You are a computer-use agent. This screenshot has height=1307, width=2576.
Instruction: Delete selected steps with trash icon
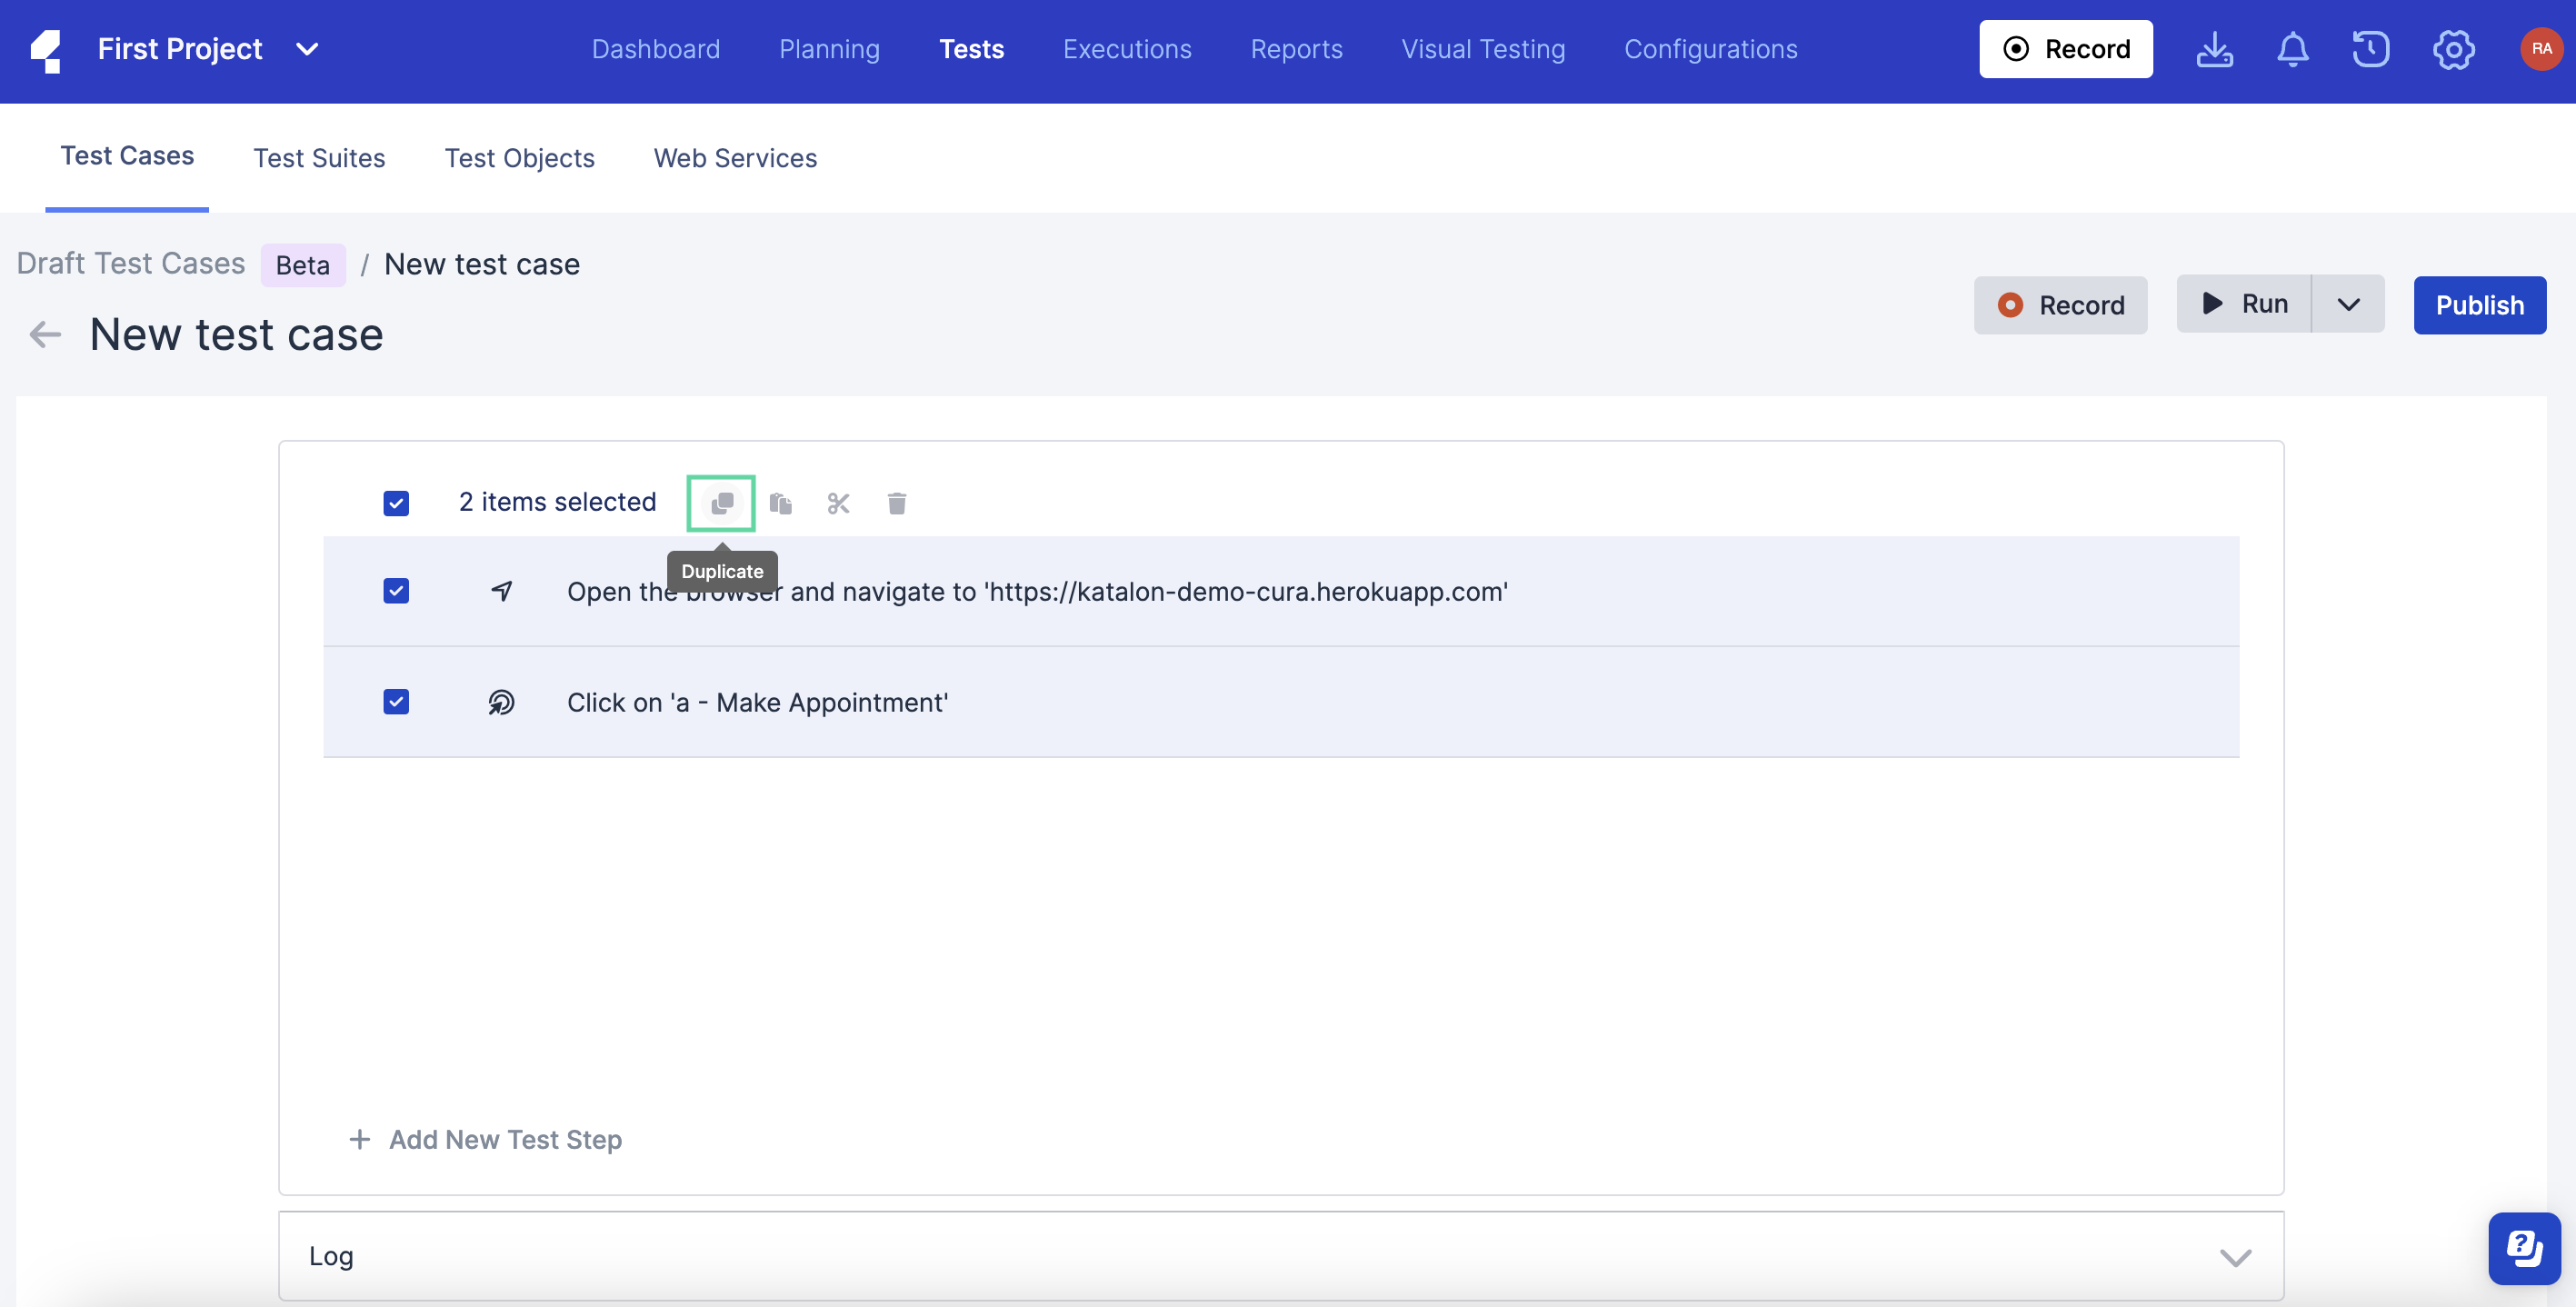click(897, 503)
